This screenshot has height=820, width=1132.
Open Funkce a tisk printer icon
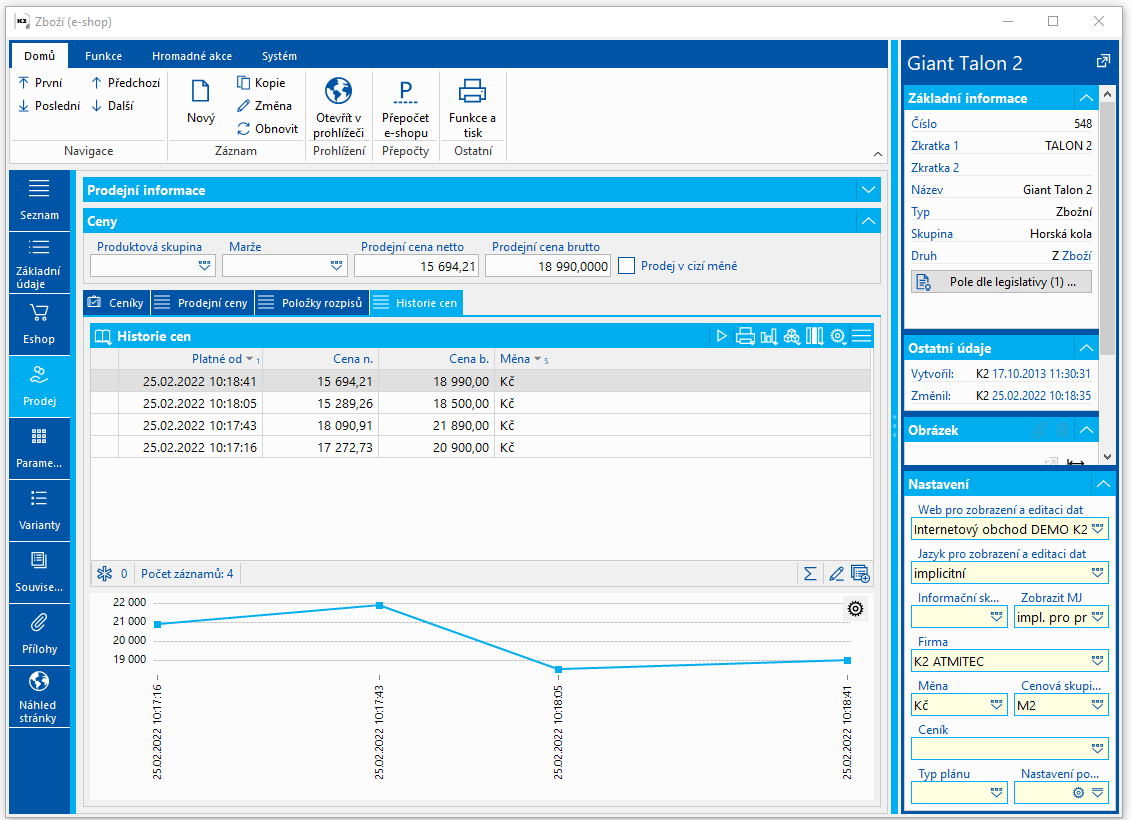click(472, 92)
